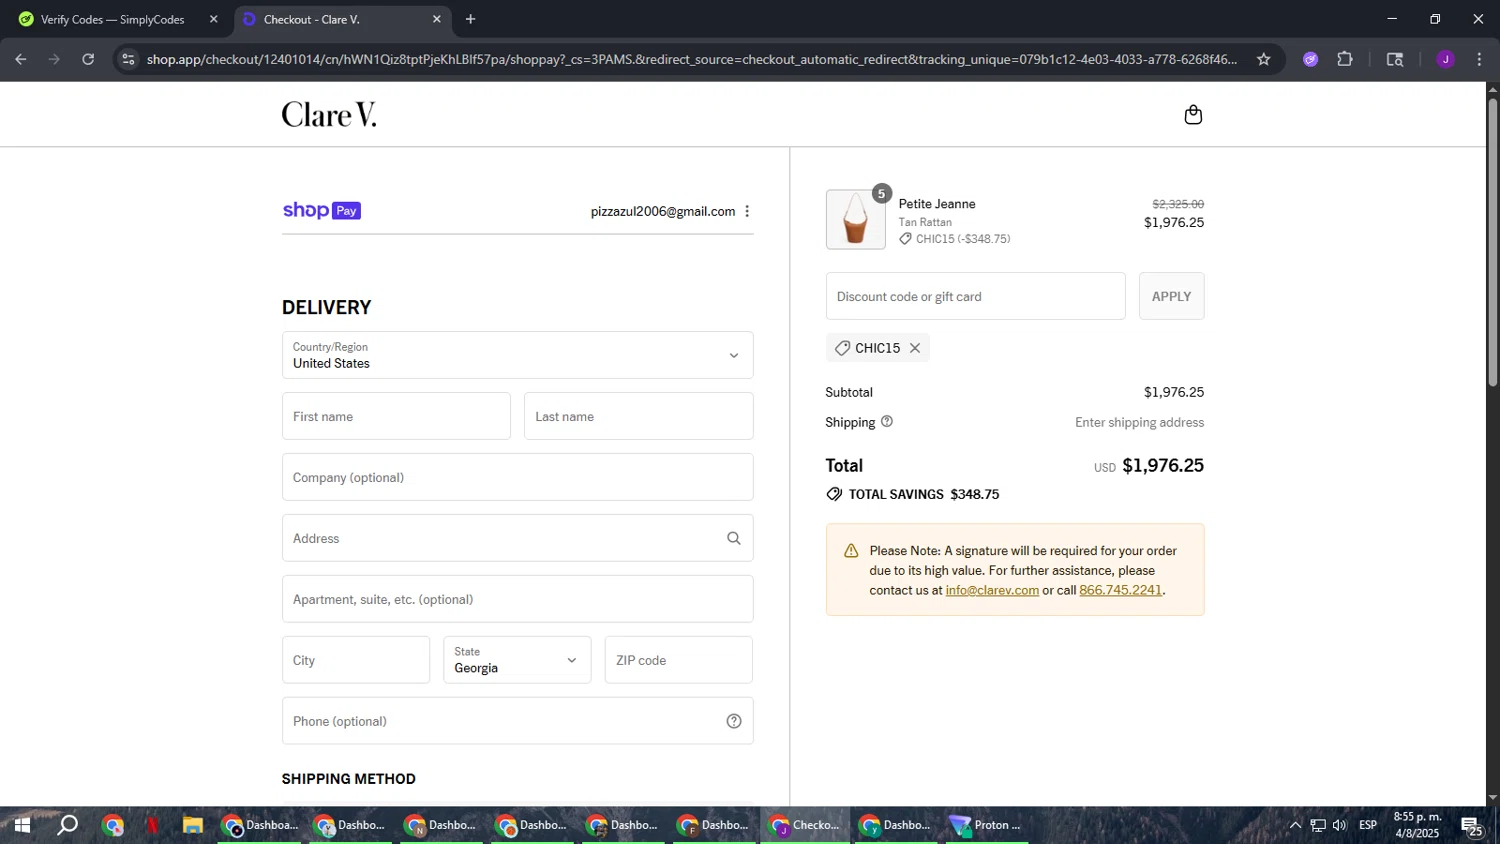Go back to the previous page
The height and width of the screenshot is (844, 1500).
[x=21, y=59]
